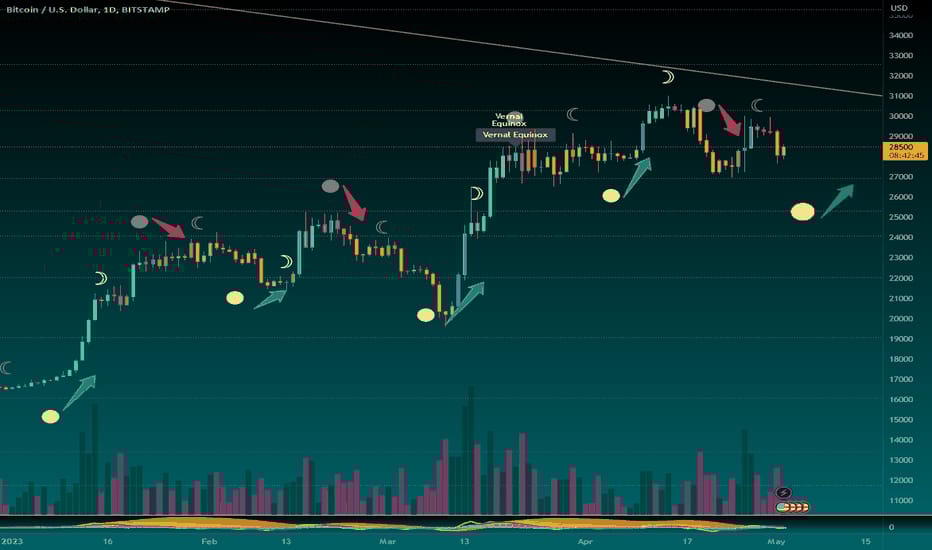
Task: Select the crescent moon above 31000 peak
Action: [x=668, y=77]
